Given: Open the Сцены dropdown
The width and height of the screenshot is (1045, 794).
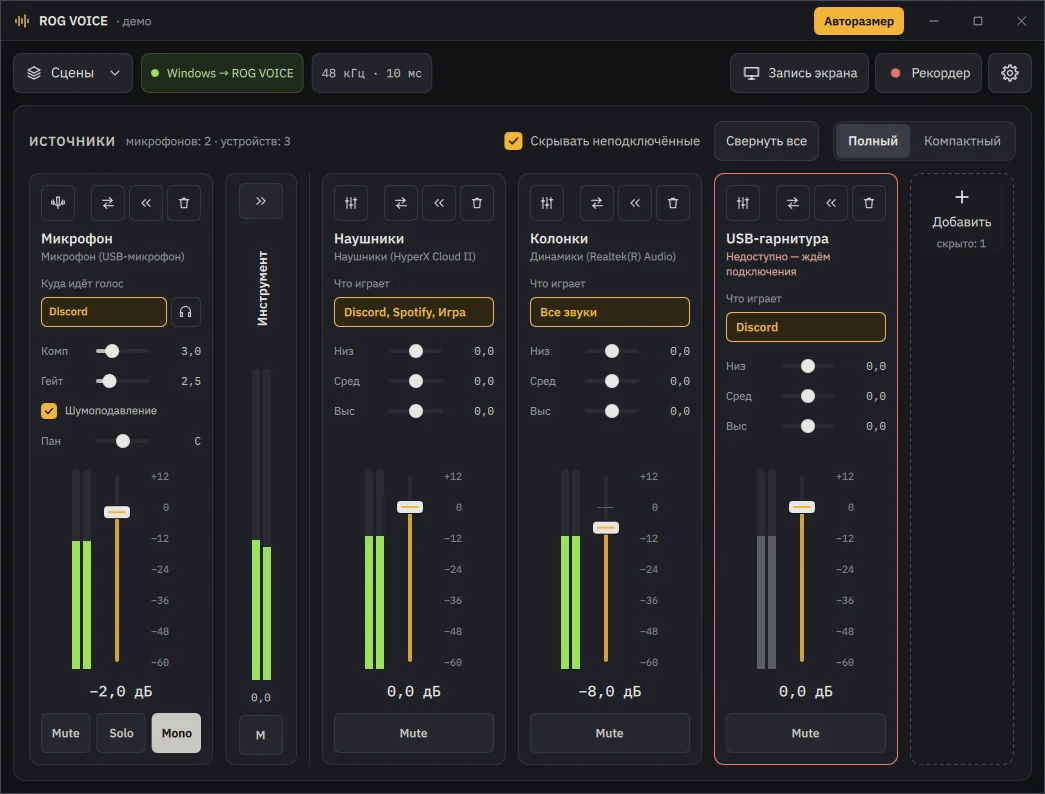Looking at the screenshot, I should coord(73,73).
